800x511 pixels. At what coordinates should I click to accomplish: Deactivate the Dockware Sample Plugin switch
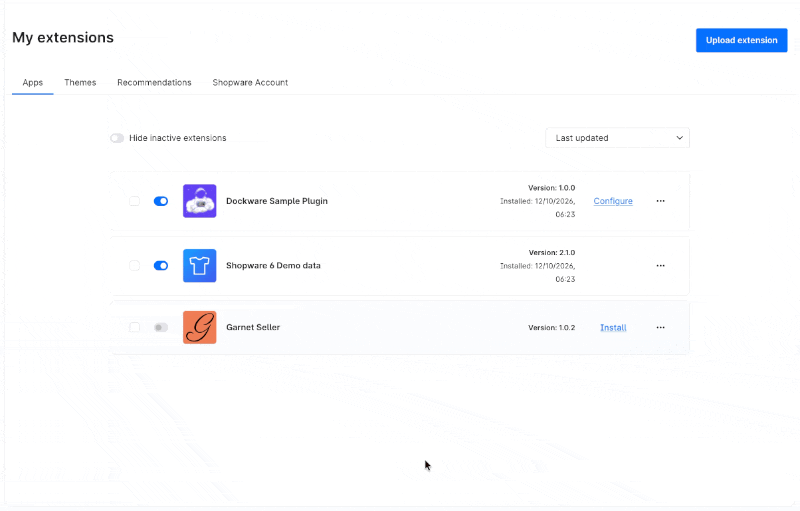(161, 201)
